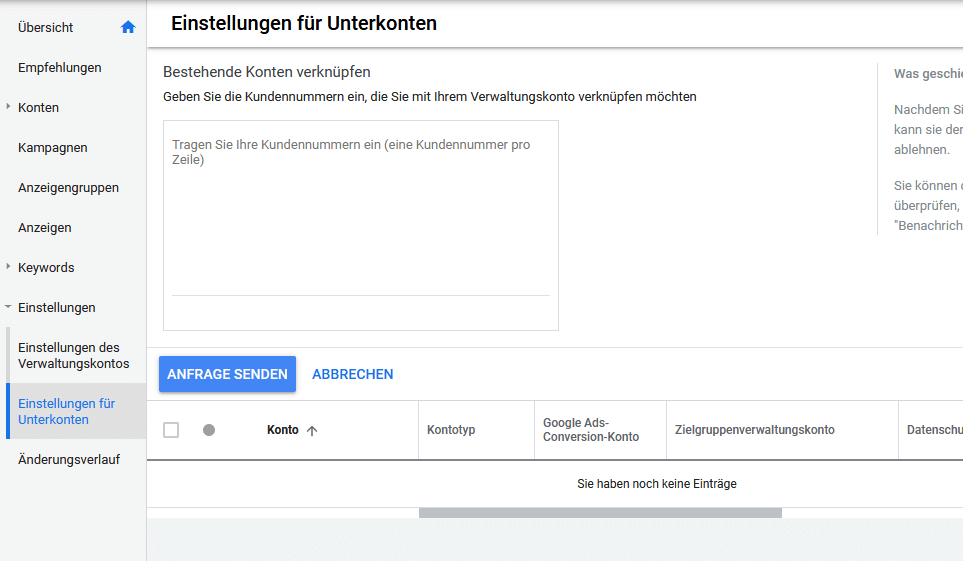Open Änderungsverlauf in the sidebar
The image size is (963, 561).
coord(69,460)
